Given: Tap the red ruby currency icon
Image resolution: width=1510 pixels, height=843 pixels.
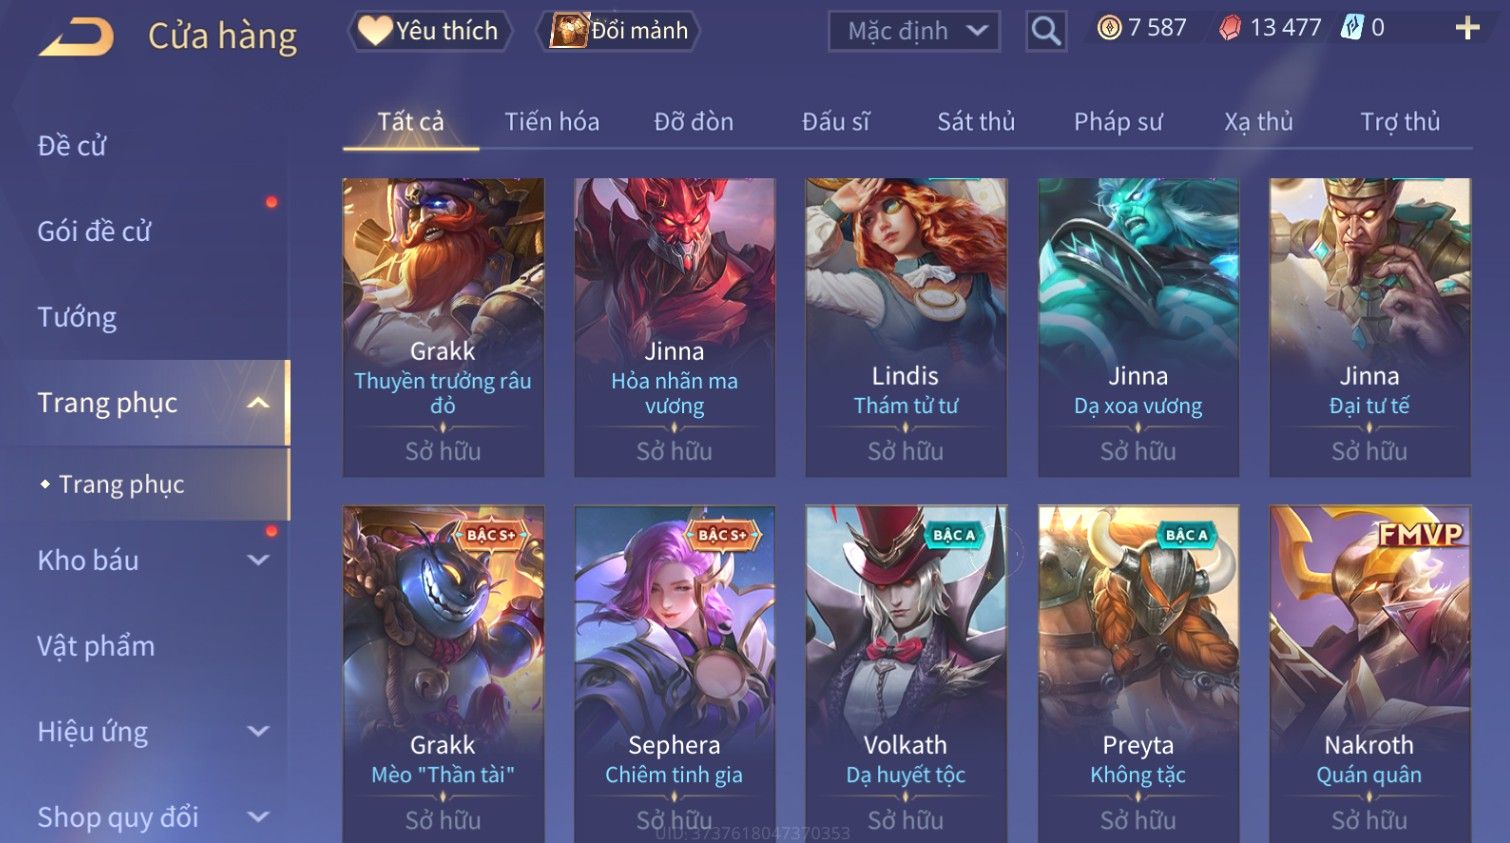Looking at the screenshot, I should pyautogui.click(x=1230, y=28).
